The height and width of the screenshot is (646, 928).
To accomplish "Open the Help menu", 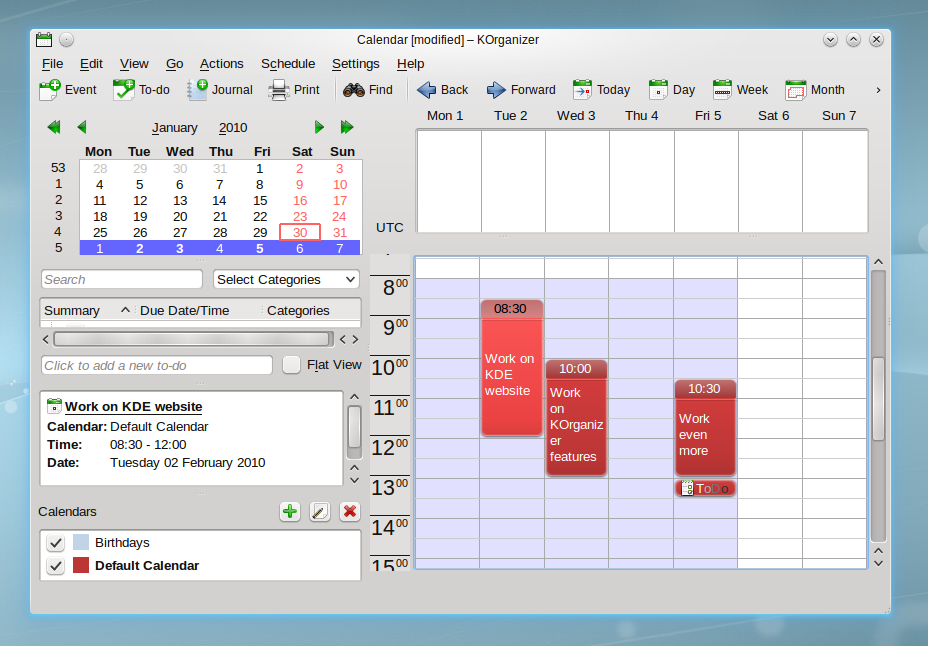I will [x=410, y=64].
